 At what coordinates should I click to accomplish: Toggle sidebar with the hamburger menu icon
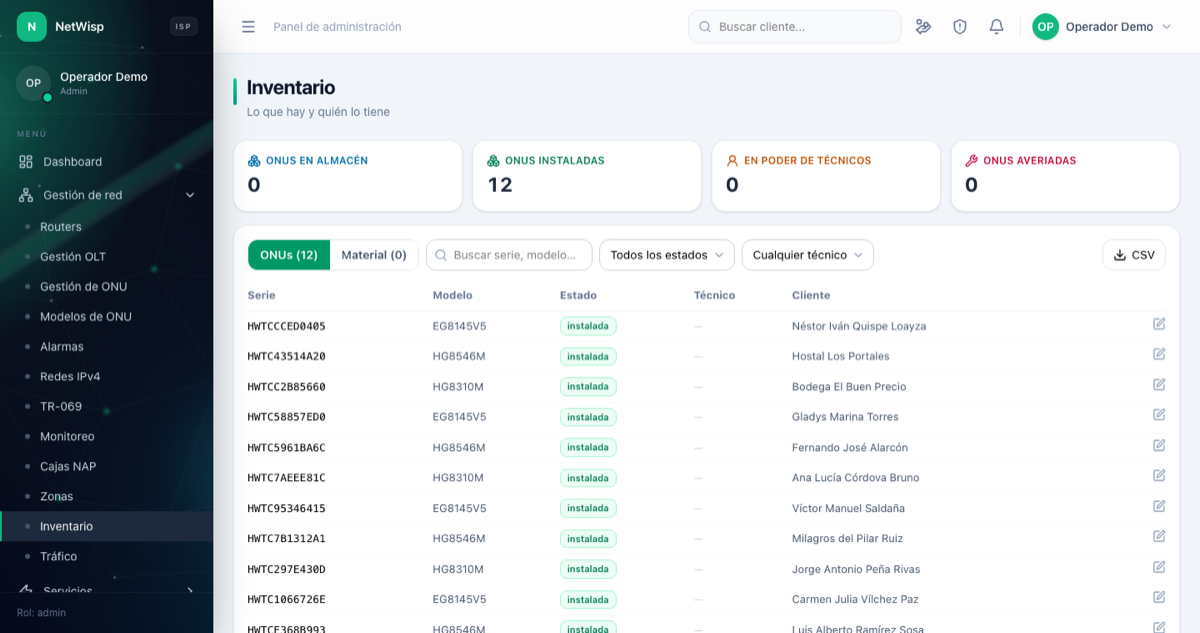click(248, 27)
